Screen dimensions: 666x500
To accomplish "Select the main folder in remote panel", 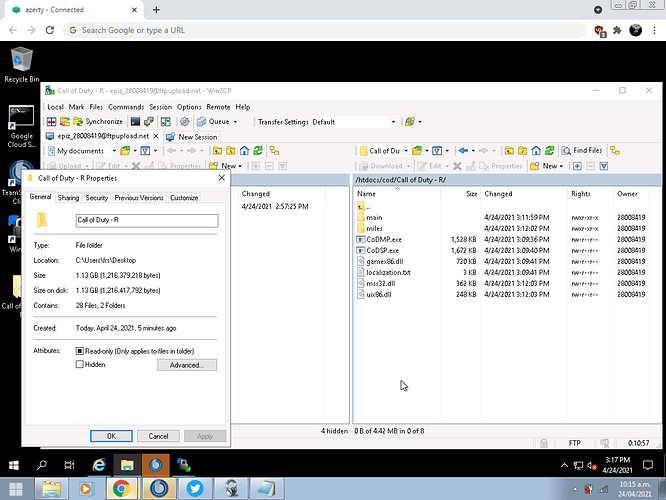I will [x=374, y=218].
